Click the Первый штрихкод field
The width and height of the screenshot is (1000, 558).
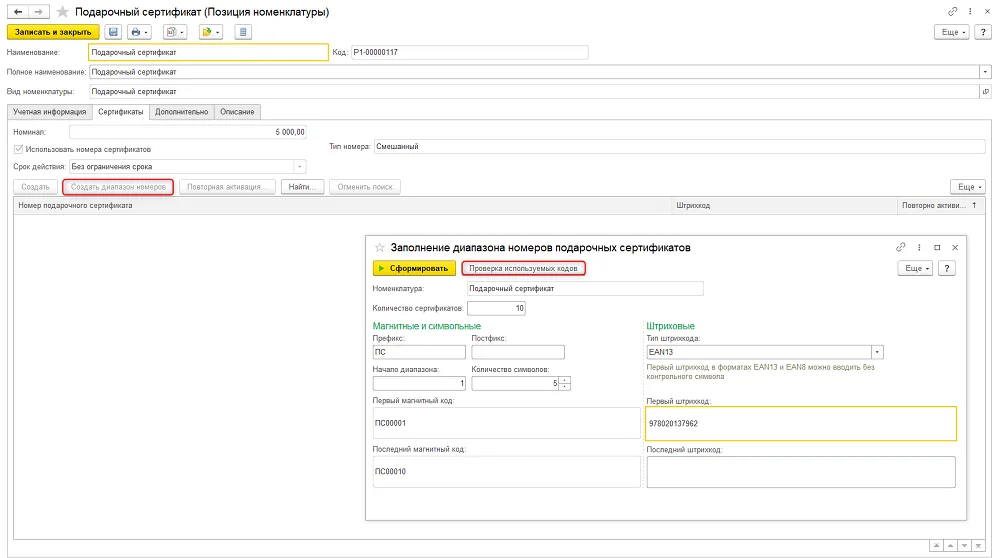click(801, 423)
